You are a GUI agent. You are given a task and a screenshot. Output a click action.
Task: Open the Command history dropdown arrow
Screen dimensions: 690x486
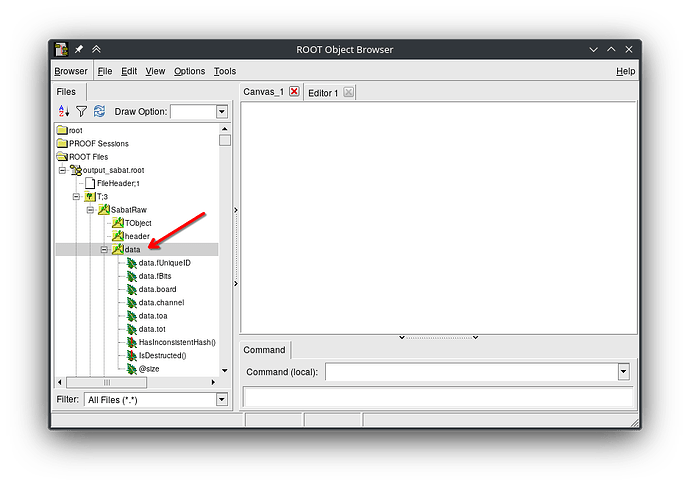coord(623,372)
